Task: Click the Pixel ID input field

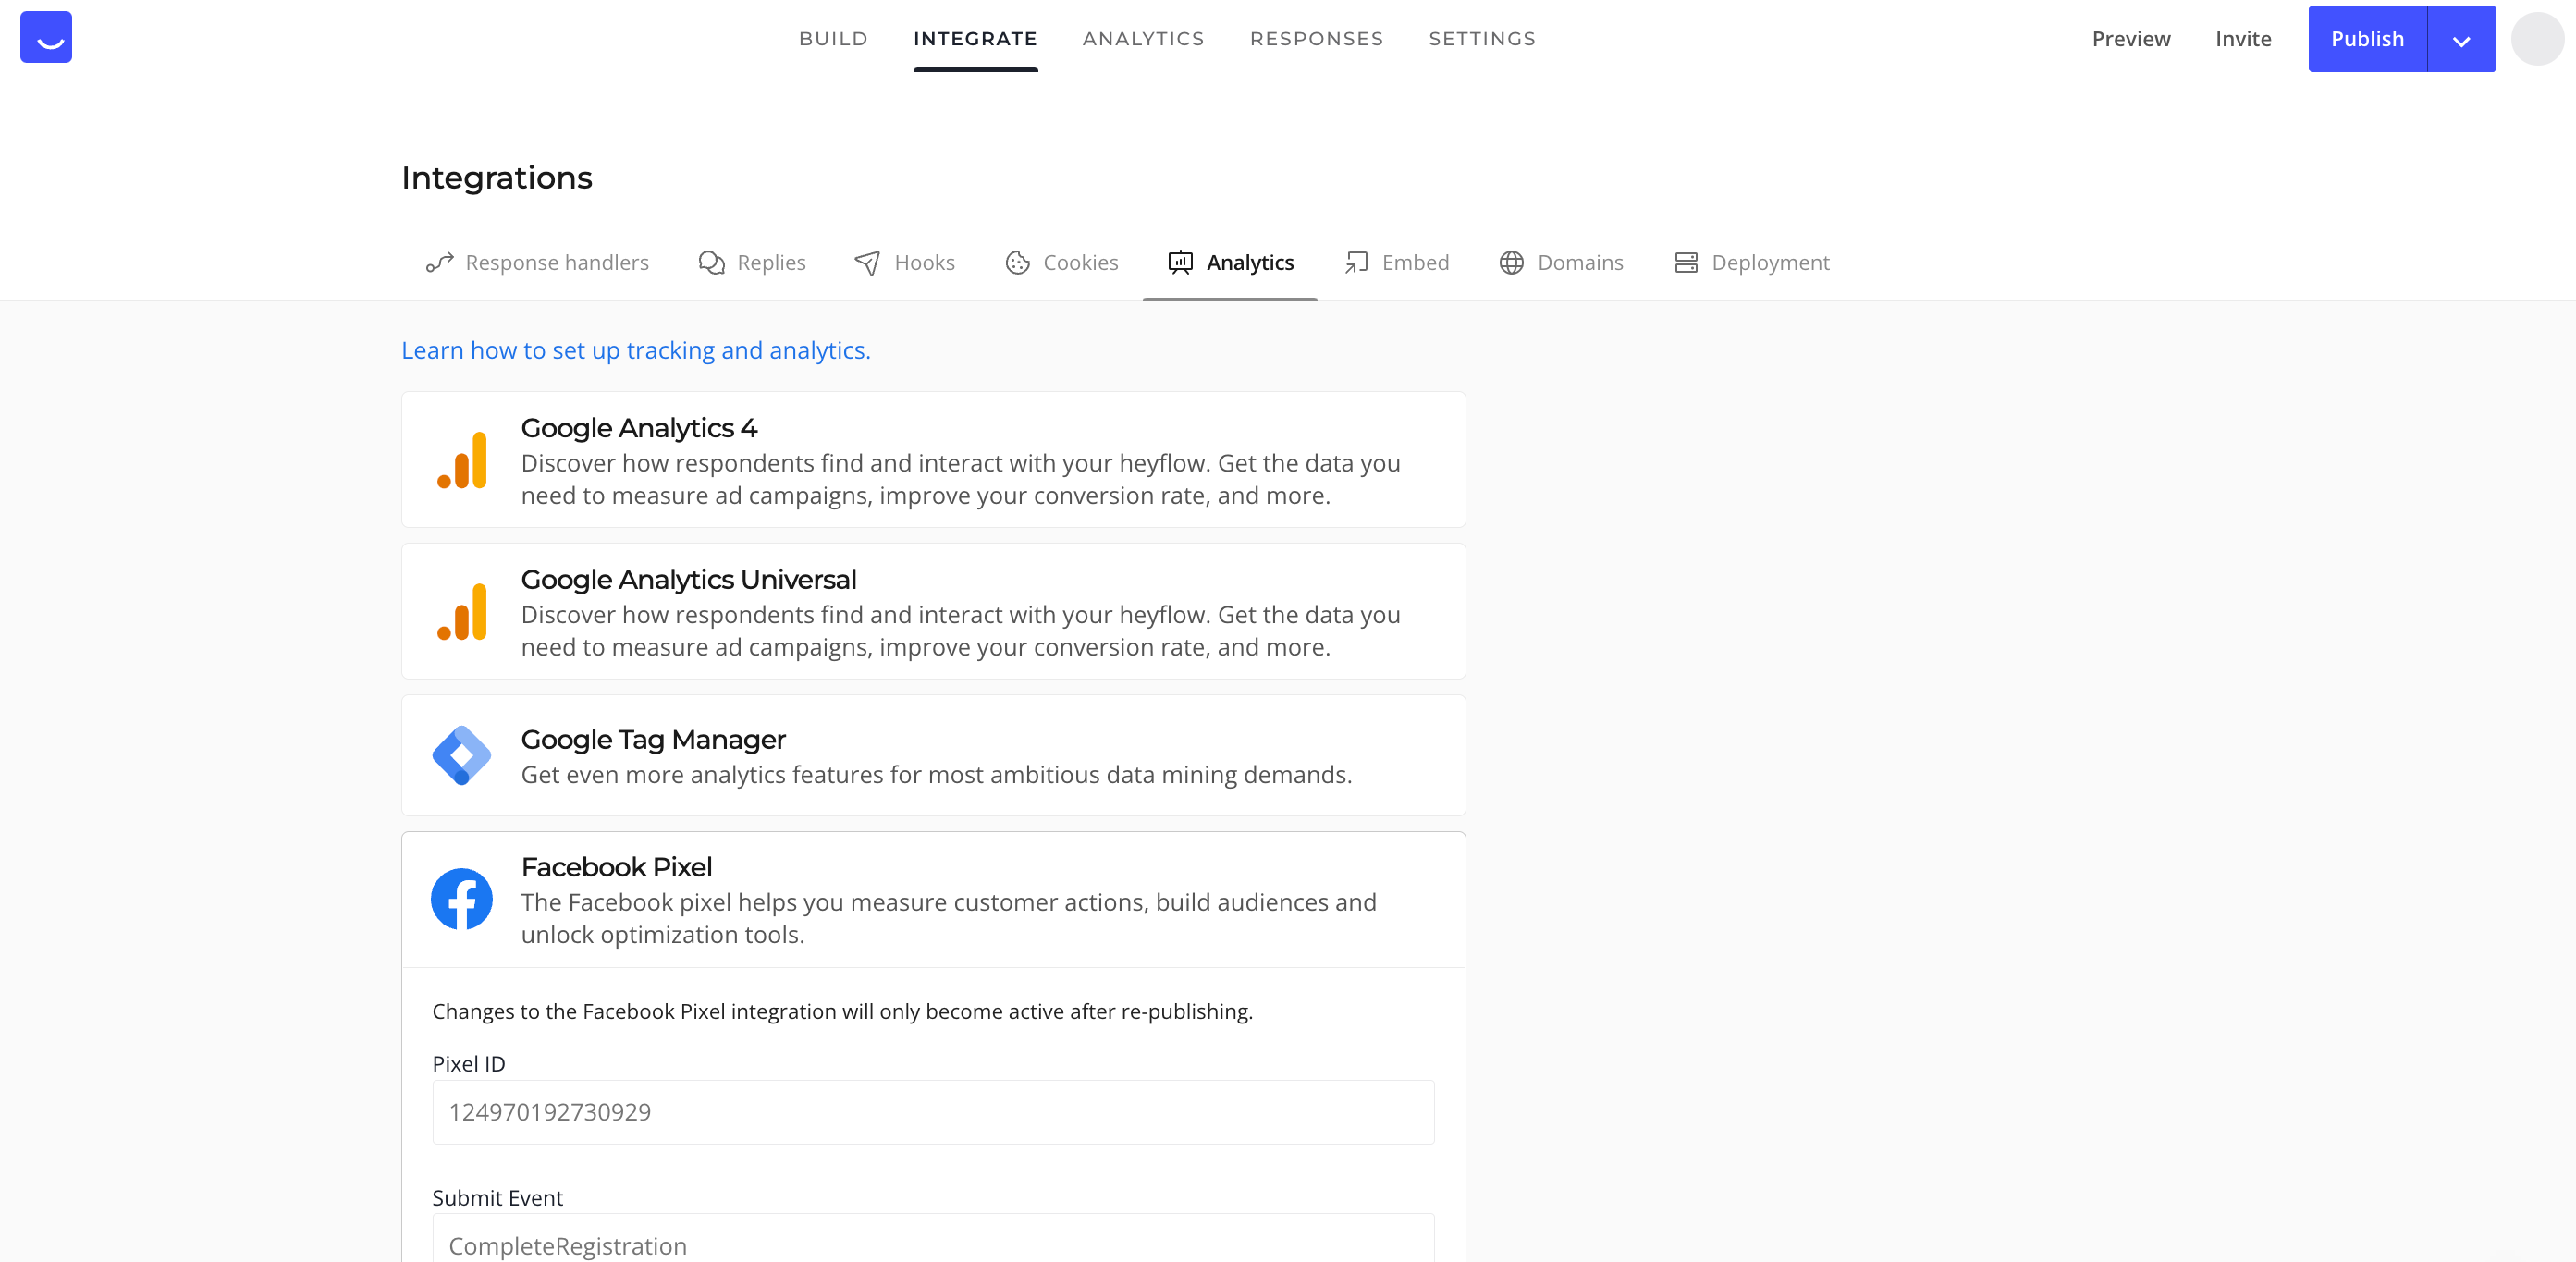Action: 933,1110
